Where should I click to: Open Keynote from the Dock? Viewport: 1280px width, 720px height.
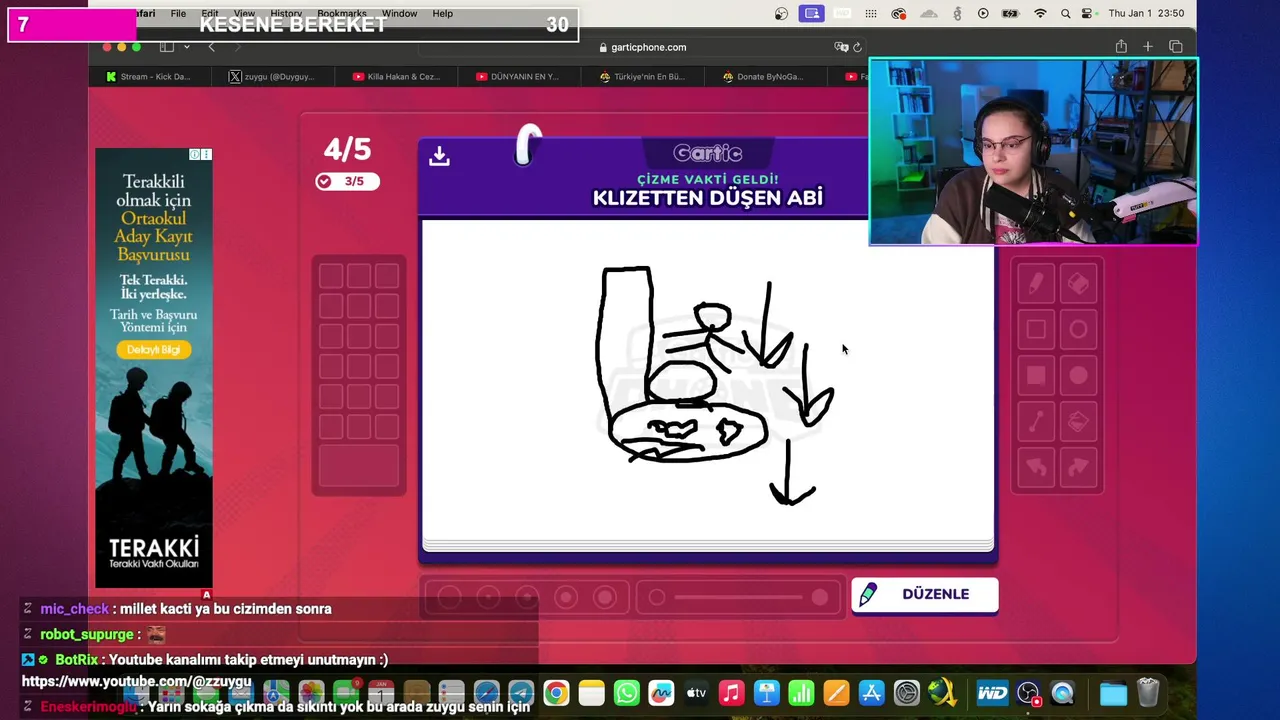pos(766,693)
